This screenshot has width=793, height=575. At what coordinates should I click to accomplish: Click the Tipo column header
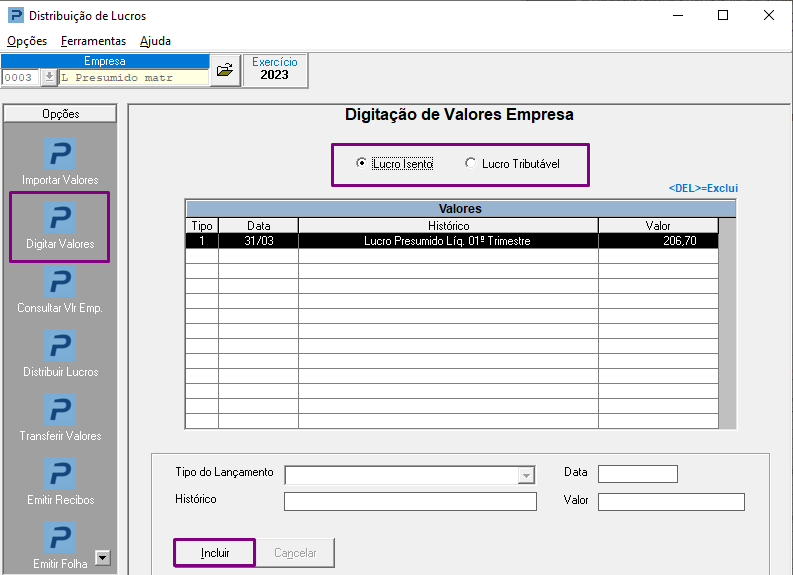click(202, 226)
